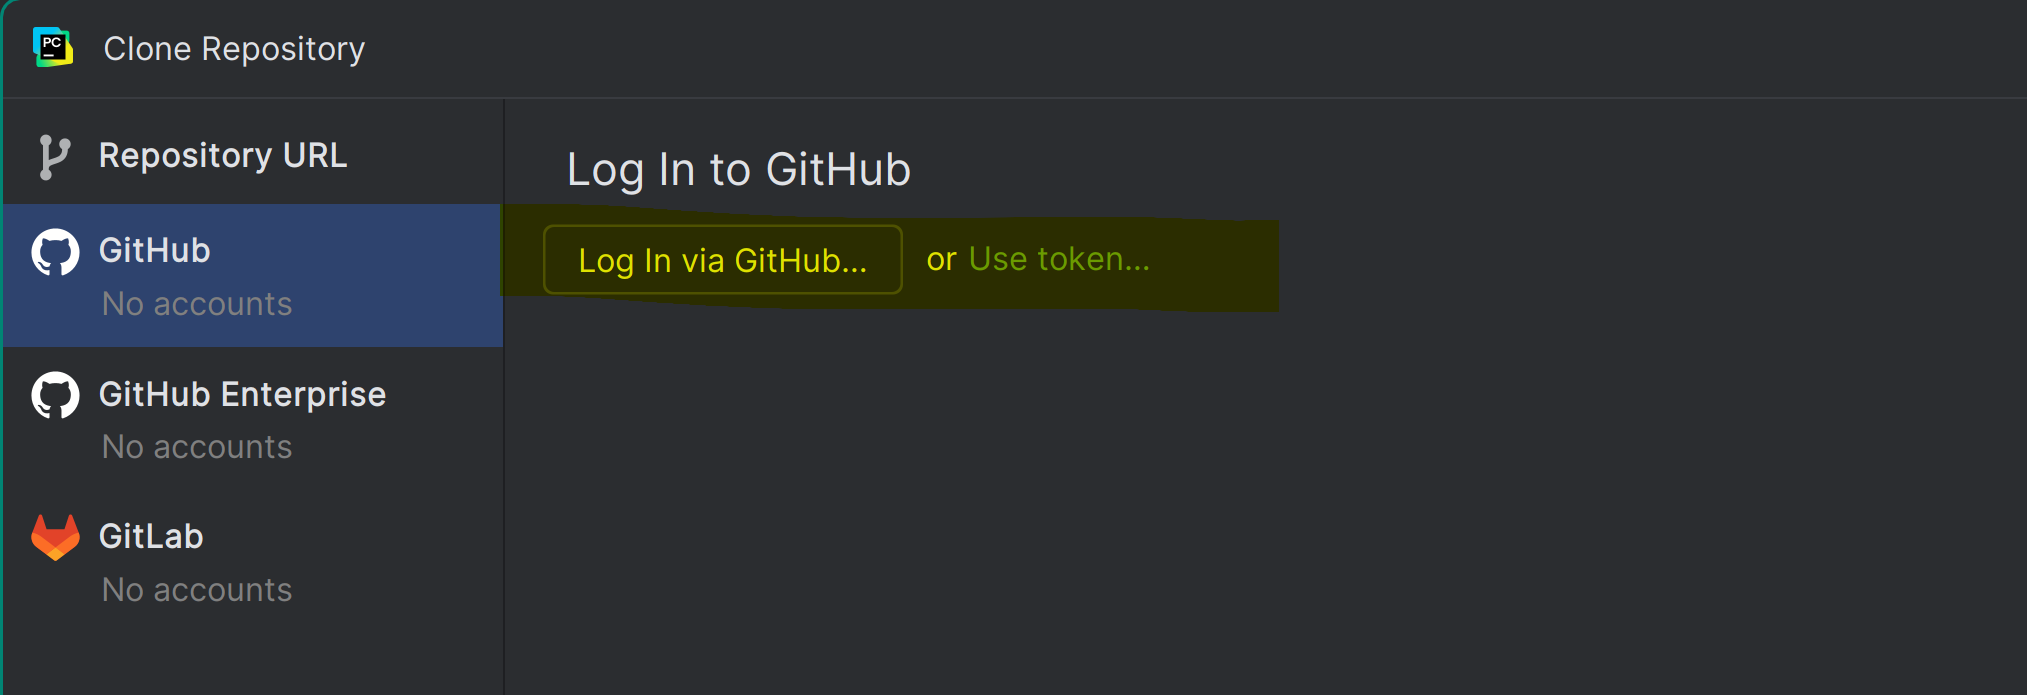Viewport: 2027px width, 695px height.
Task: Click the PyCharm logo in title bar
Action: tap(53, 47)
